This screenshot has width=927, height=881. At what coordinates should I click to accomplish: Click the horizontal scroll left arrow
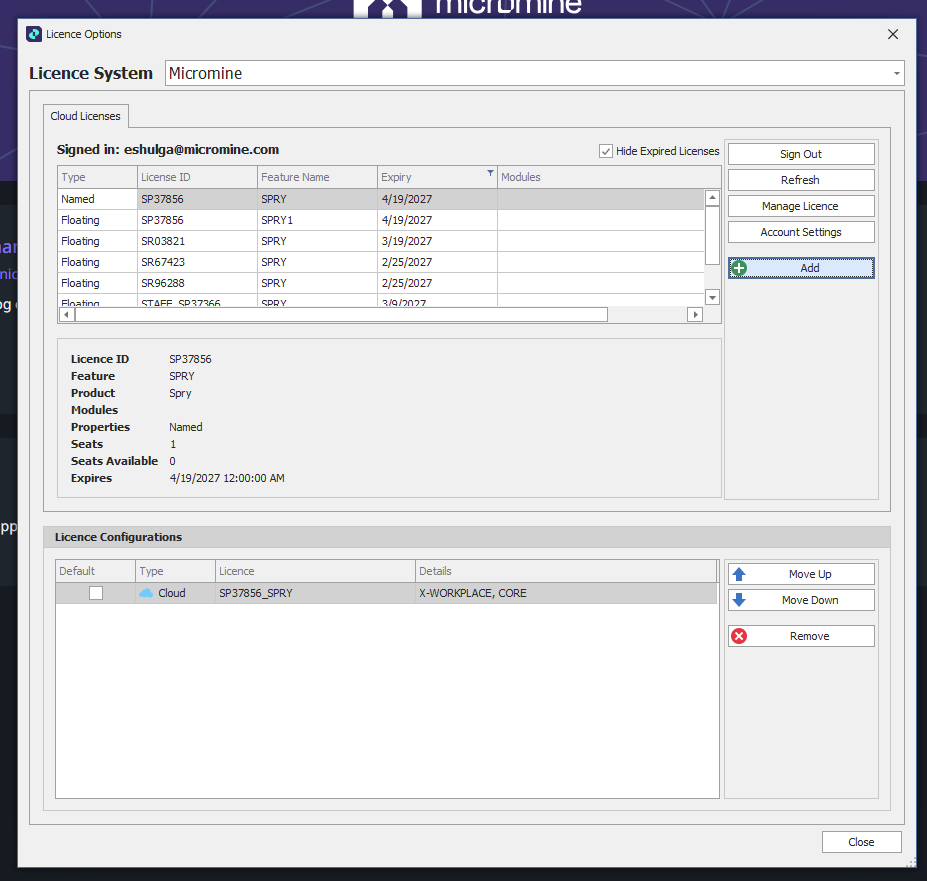point(67,315)
